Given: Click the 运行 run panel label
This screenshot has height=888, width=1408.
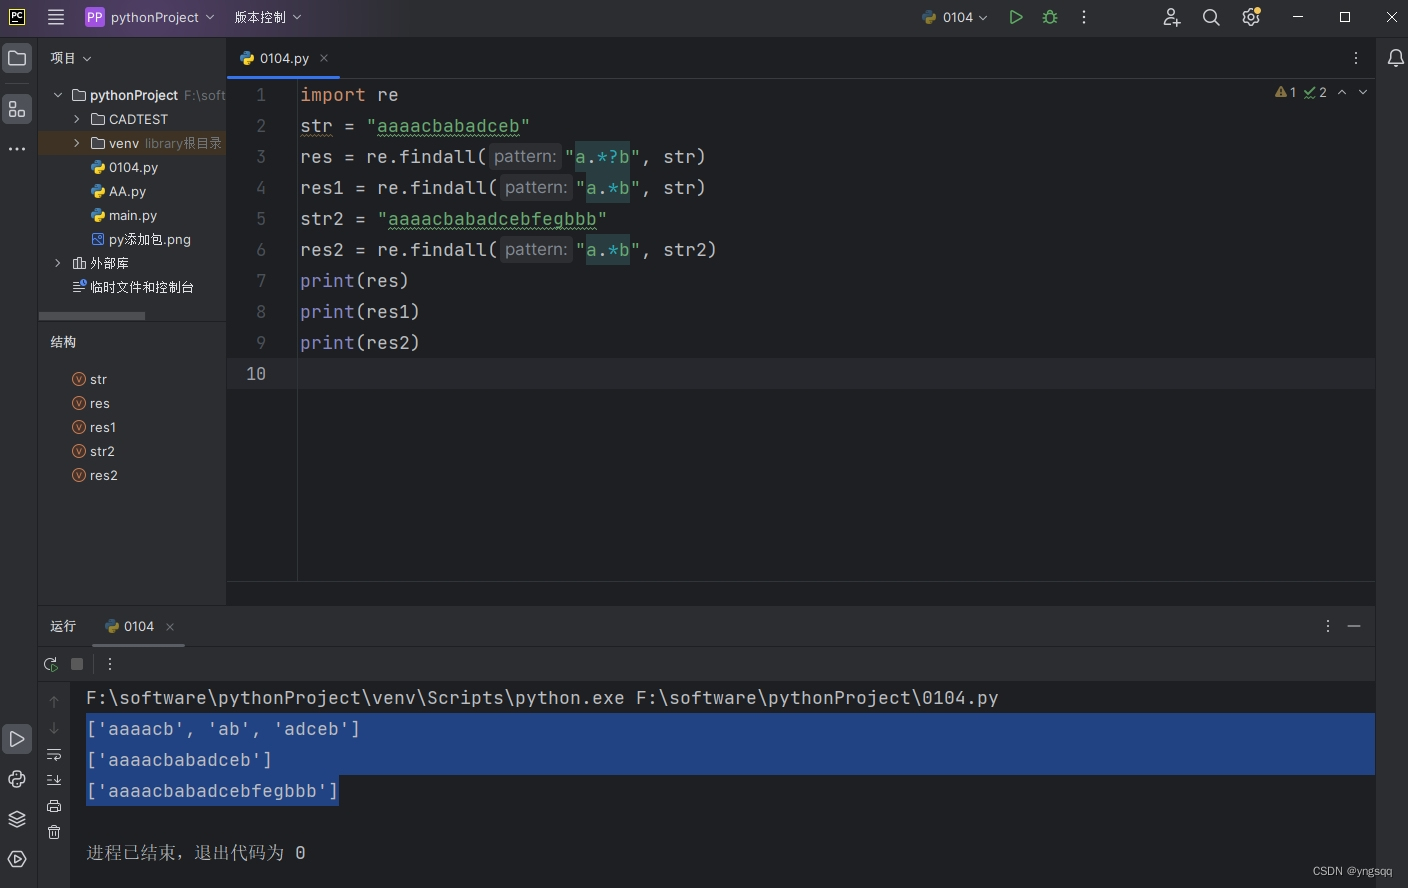Looking at the screenshot, I should pyautogui.click(x=63, y=626).
